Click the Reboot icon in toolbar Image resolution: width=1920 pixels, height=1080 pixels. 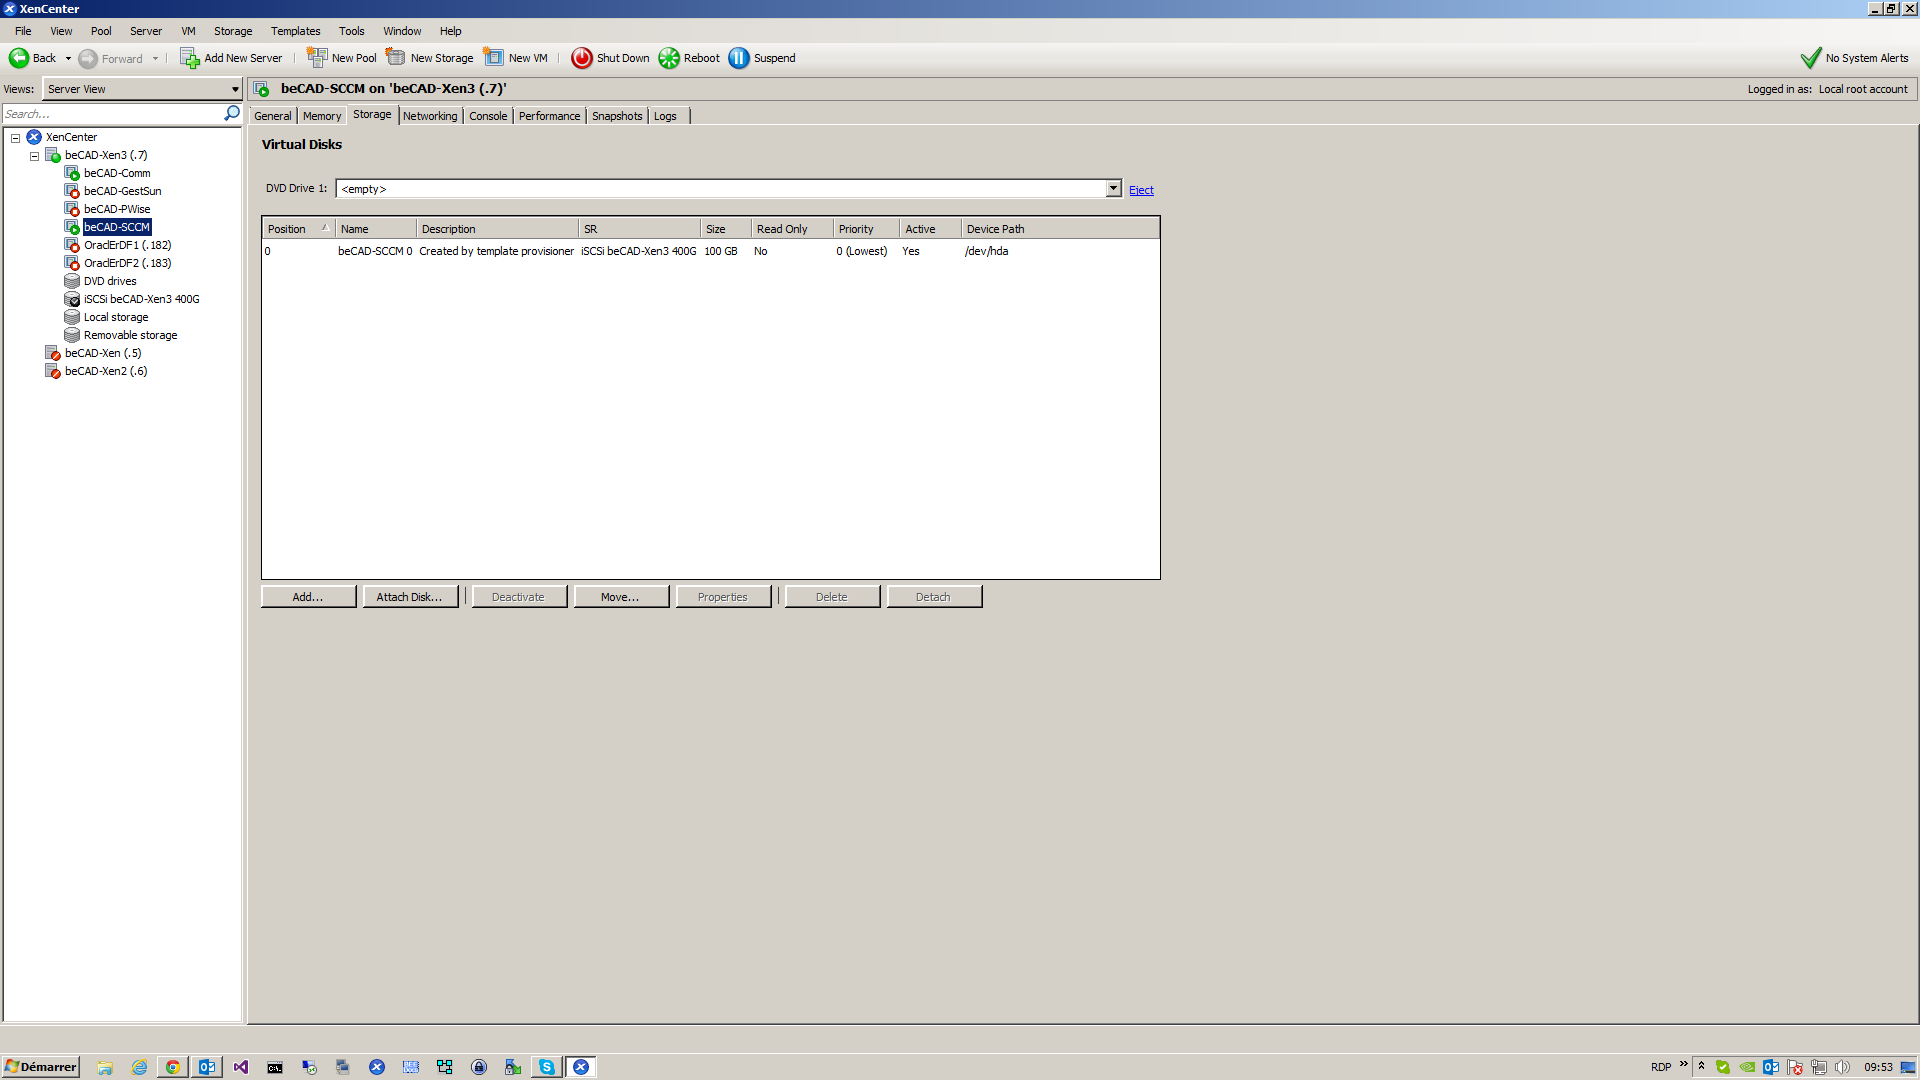[x=669, y=58]
